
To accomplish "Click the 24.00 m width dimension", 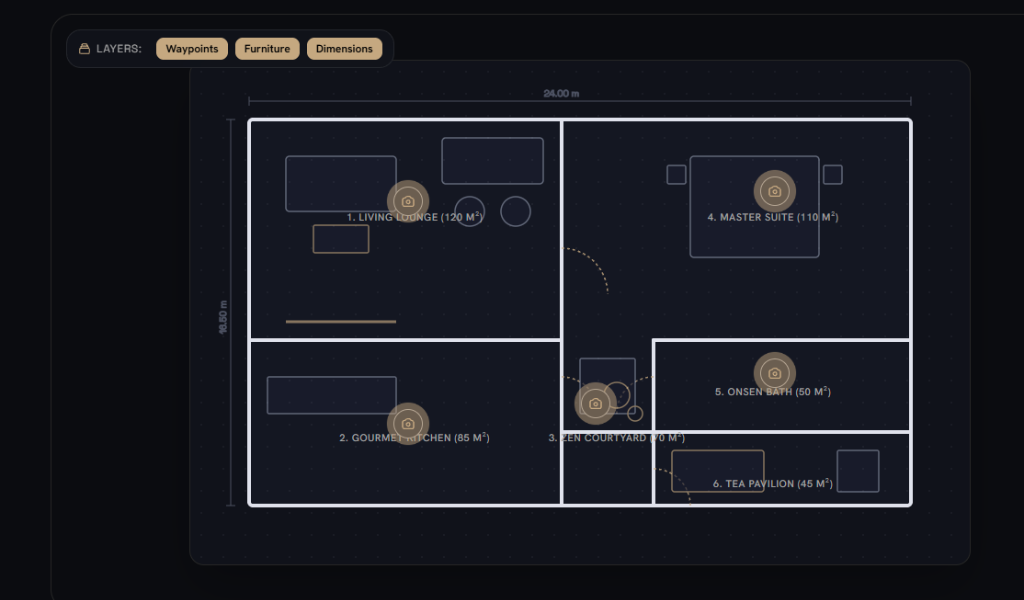I will click(561, 93).
